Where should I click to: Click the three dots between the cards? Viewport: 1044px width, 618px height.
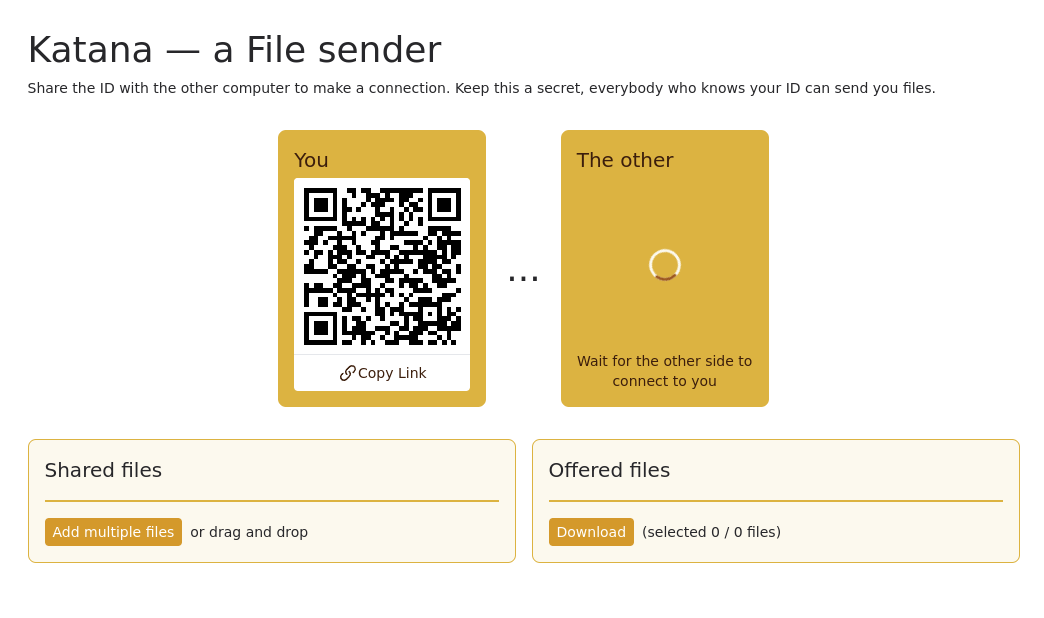[x=523, y=278]
